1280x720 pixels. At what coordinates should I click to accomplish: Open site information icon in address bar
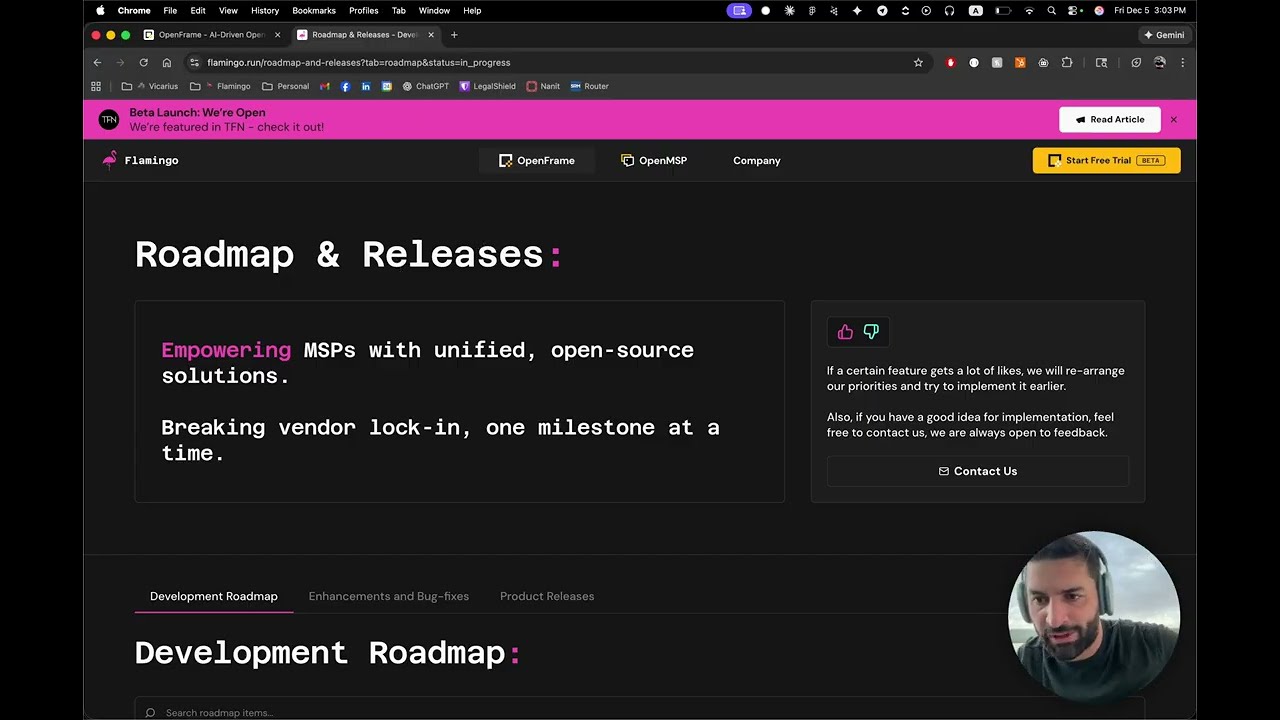point(194,62)
